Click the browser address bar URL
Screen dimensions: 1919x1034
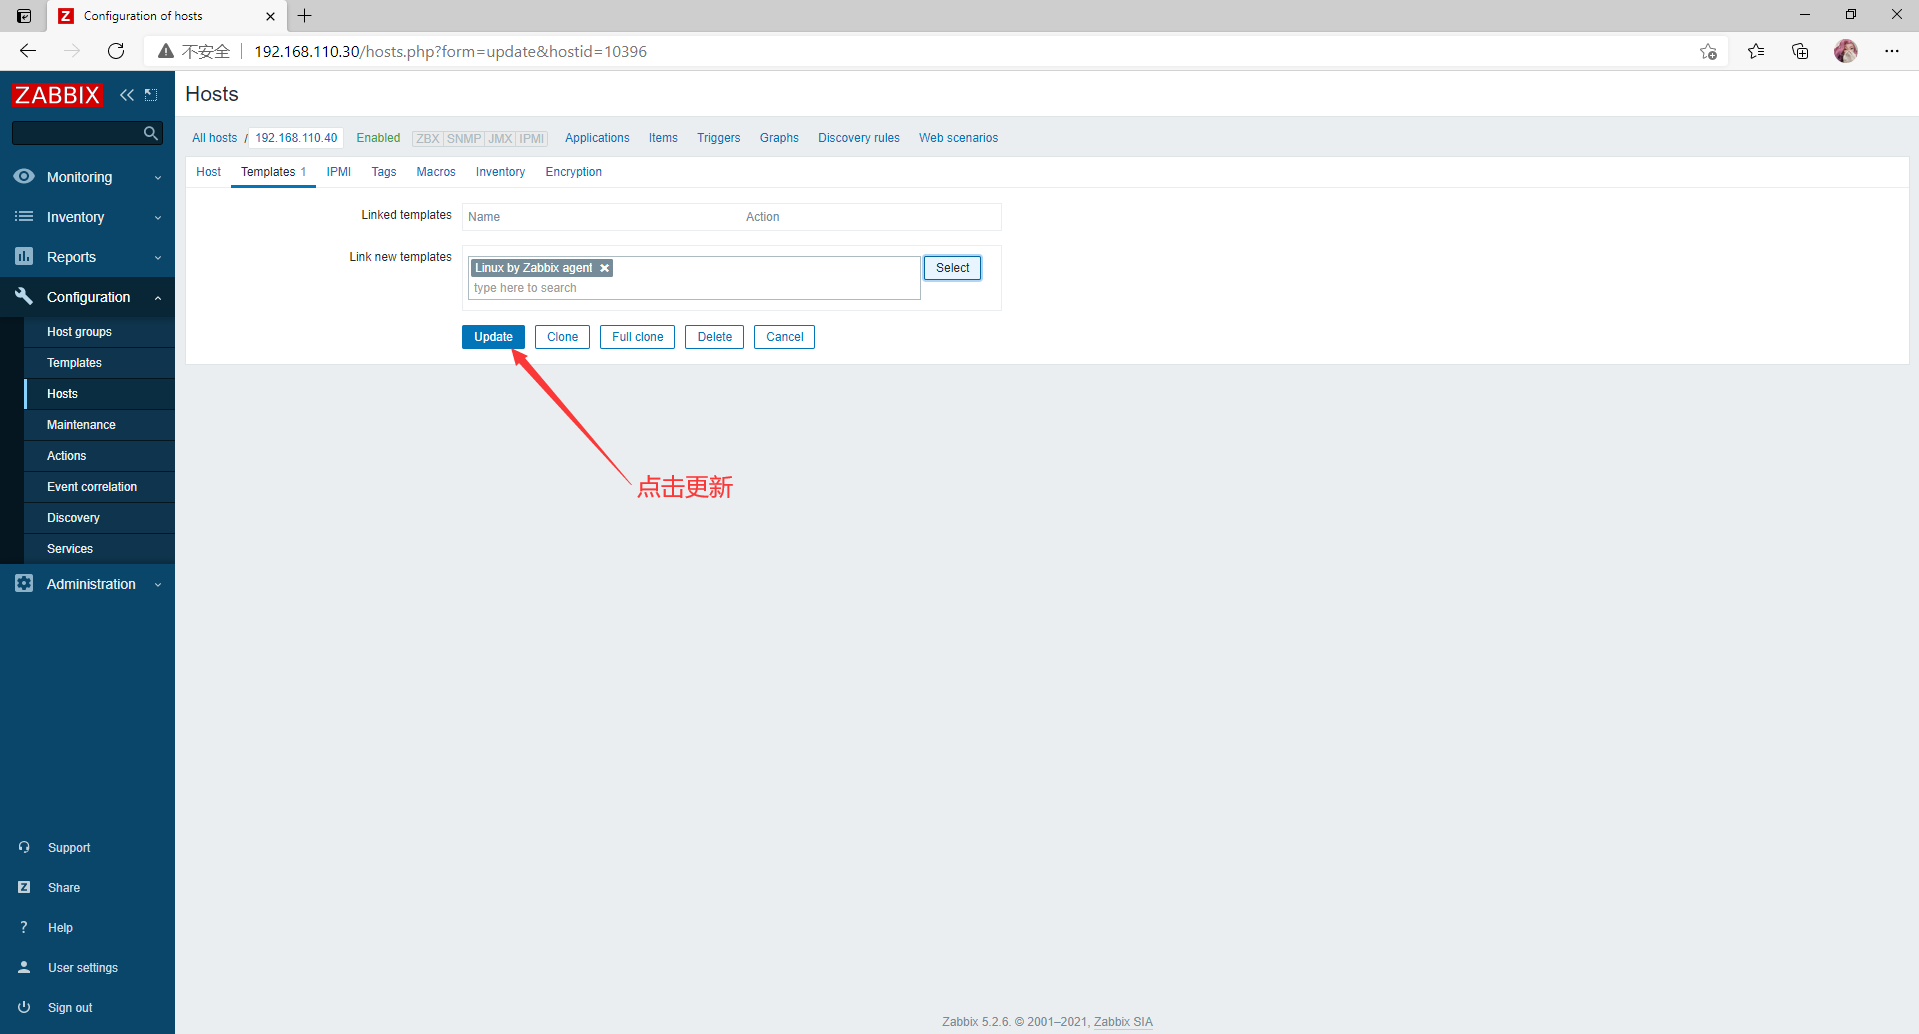tap(450, 51)
